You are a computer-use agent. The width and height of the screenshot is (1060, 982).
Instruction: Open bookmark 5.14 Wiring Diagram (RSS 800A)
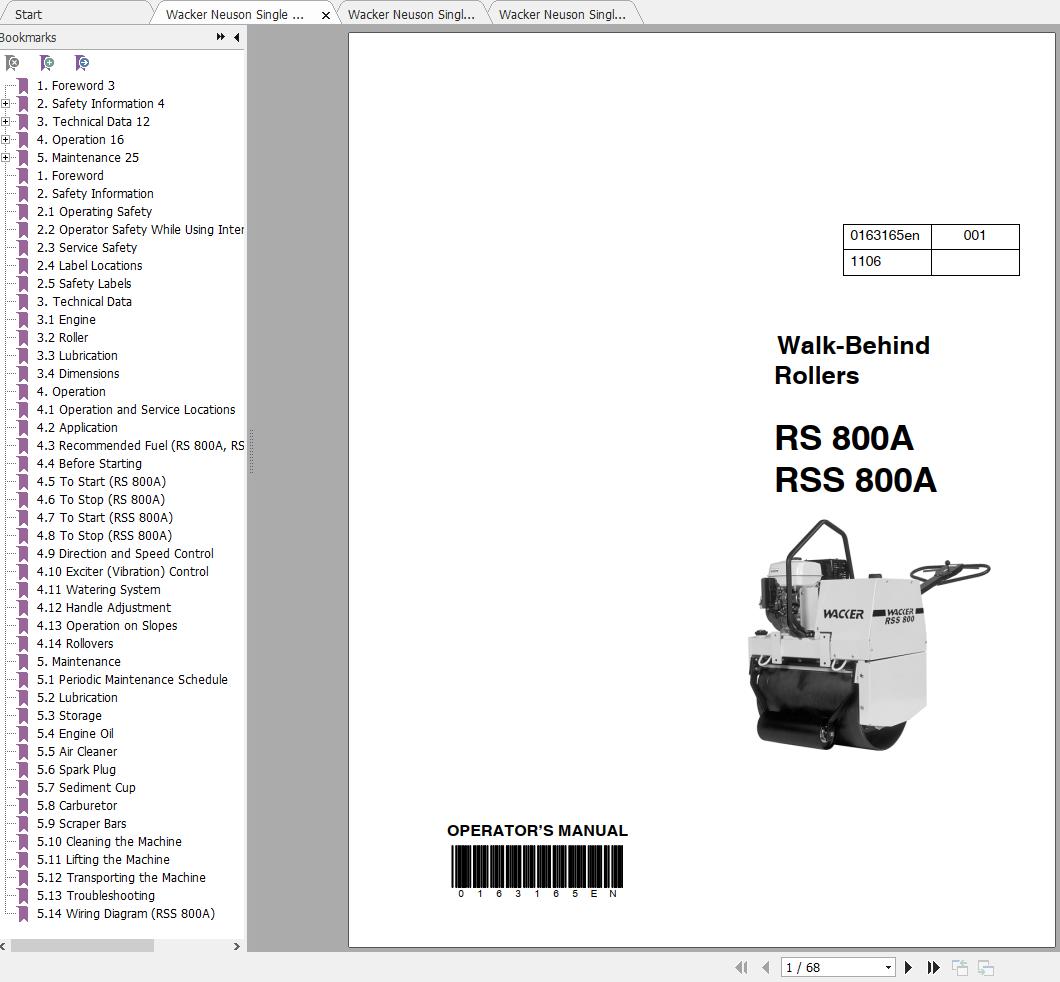(x=126, y=914)
